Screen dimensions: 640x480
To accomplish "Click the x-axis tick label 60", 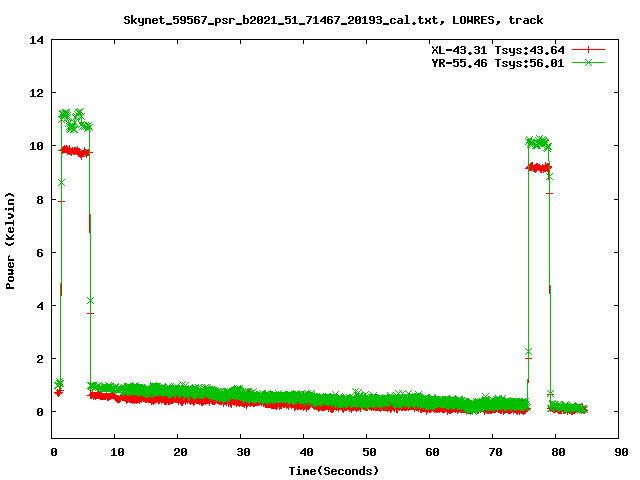I will pos(432,452).
